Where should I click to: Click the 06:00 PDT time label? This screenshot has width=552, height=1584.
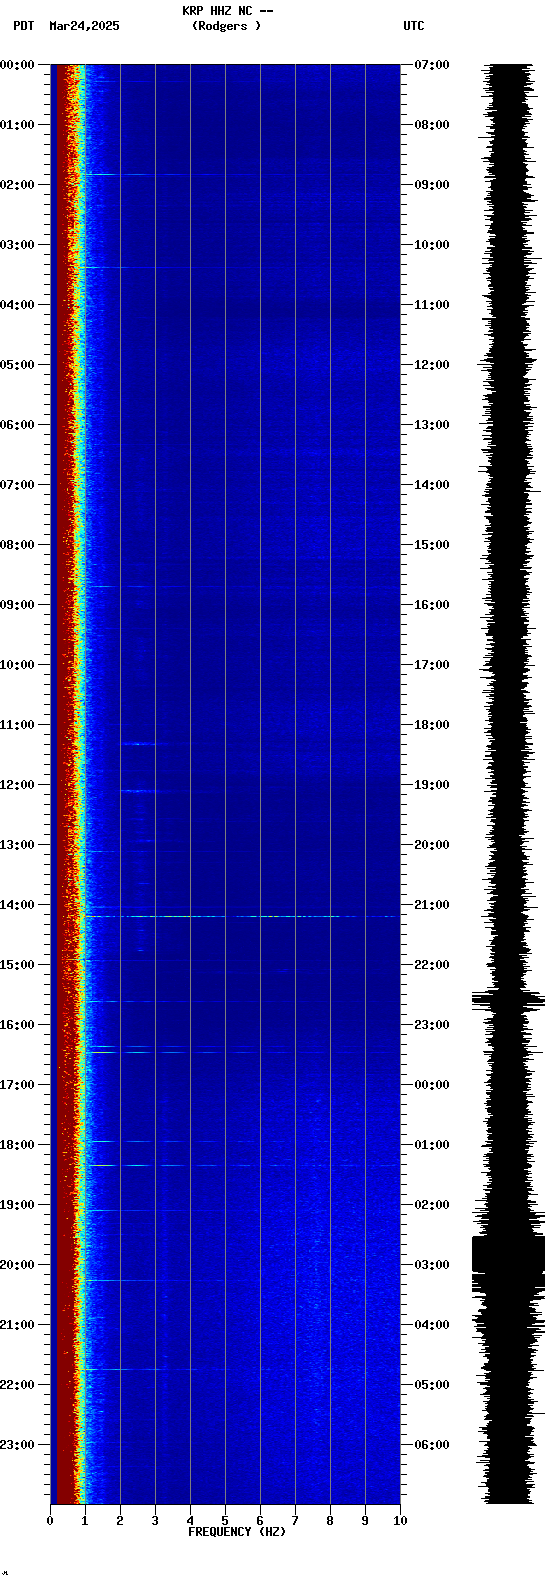coord(18,425)
